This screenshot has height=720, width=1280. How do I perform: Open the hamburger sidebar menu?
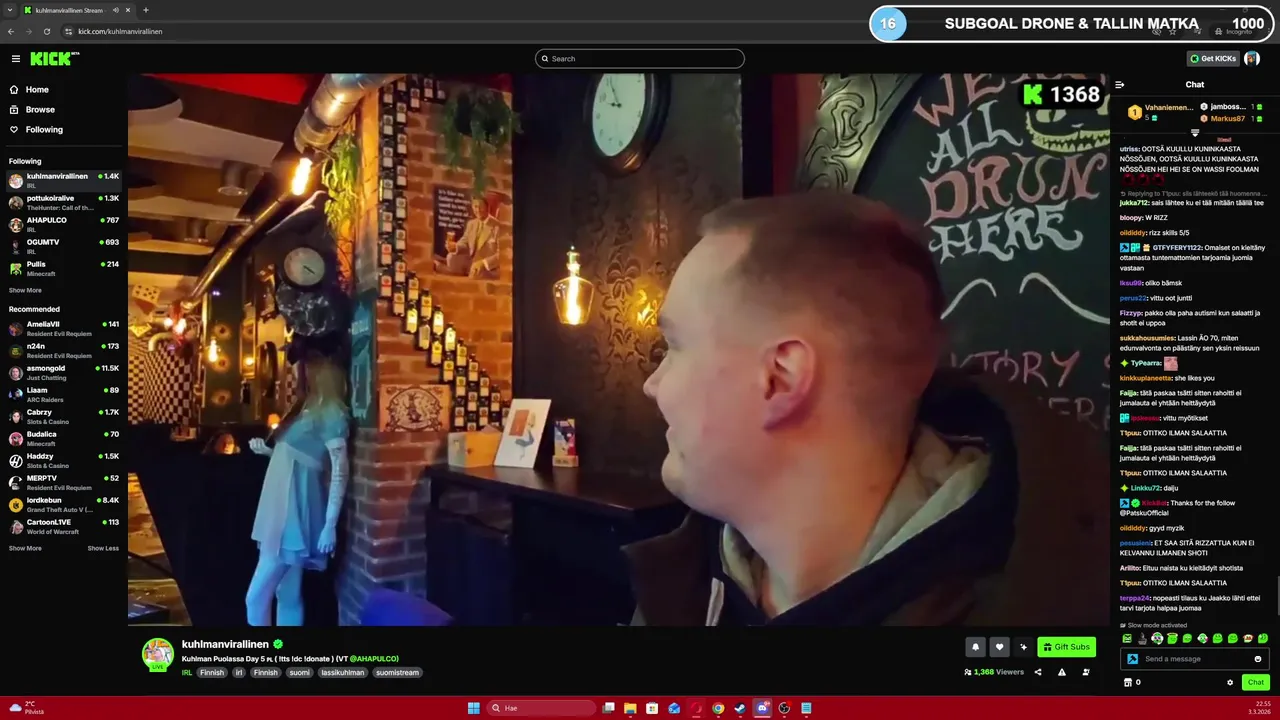pyautogui.click(x=15, y=59)
